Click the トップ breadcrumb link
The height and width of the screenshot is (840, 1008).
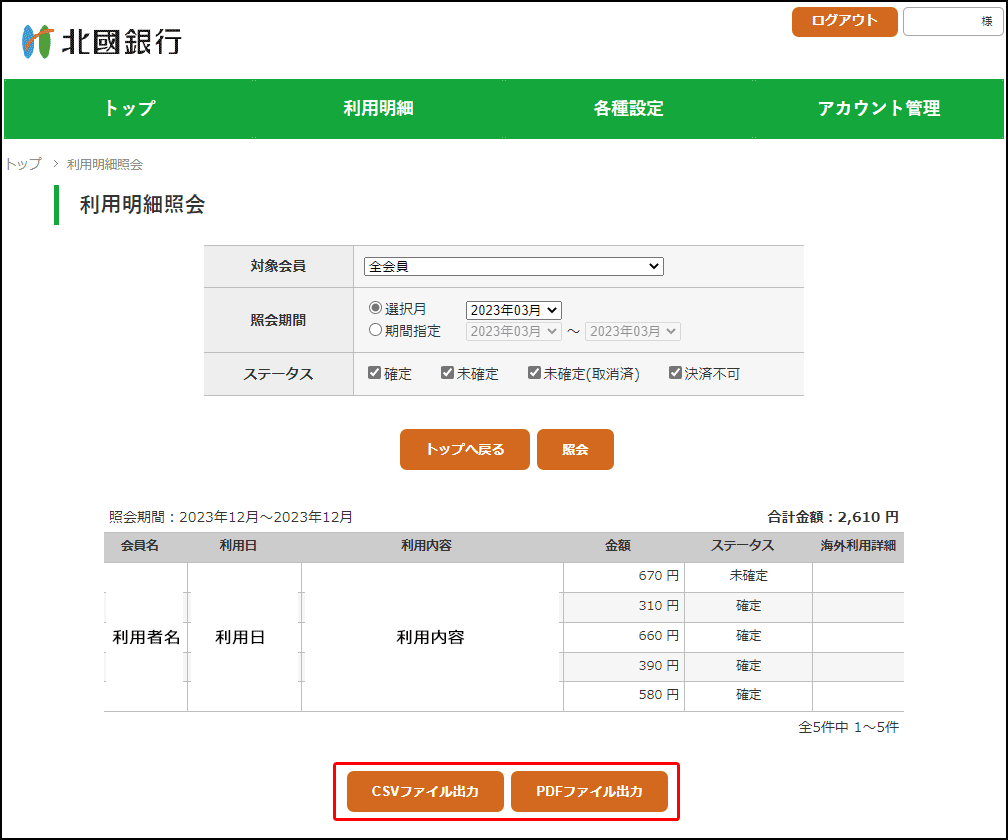(24, 164)
